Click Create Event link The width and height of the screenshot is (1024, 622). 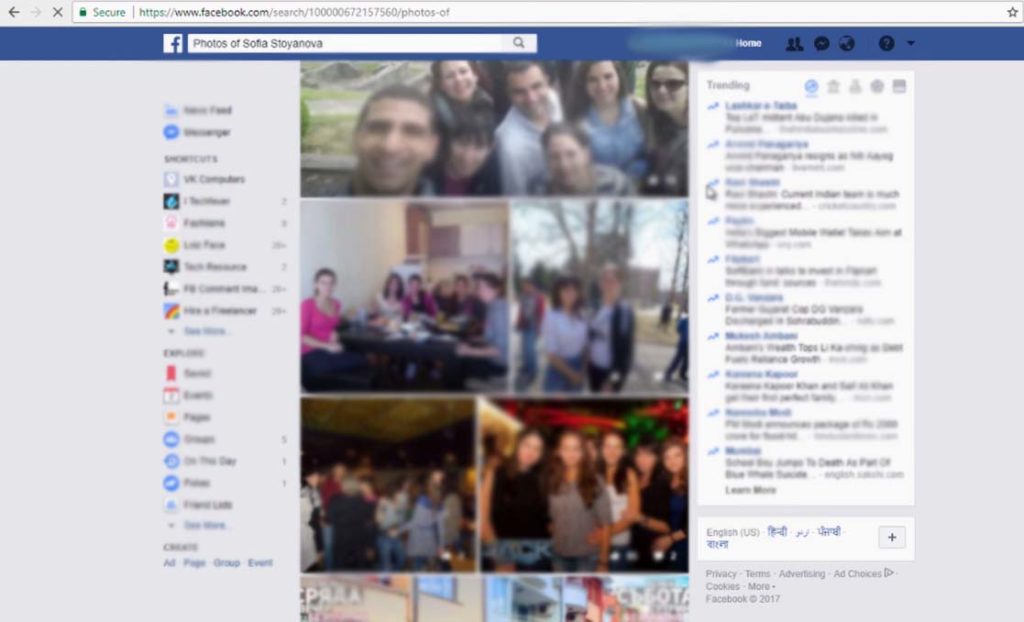[x=260, y=563]
